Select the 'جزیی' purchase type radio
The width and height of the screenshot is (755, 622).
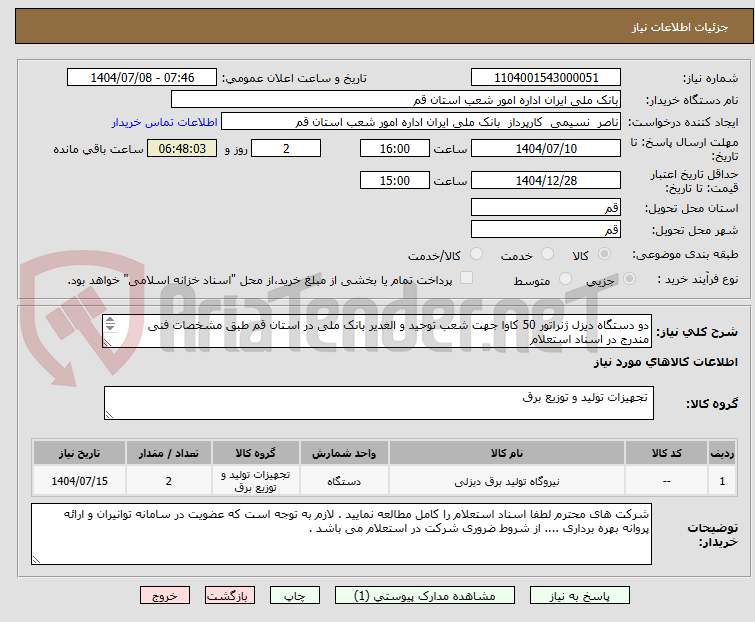click(629, 279)
